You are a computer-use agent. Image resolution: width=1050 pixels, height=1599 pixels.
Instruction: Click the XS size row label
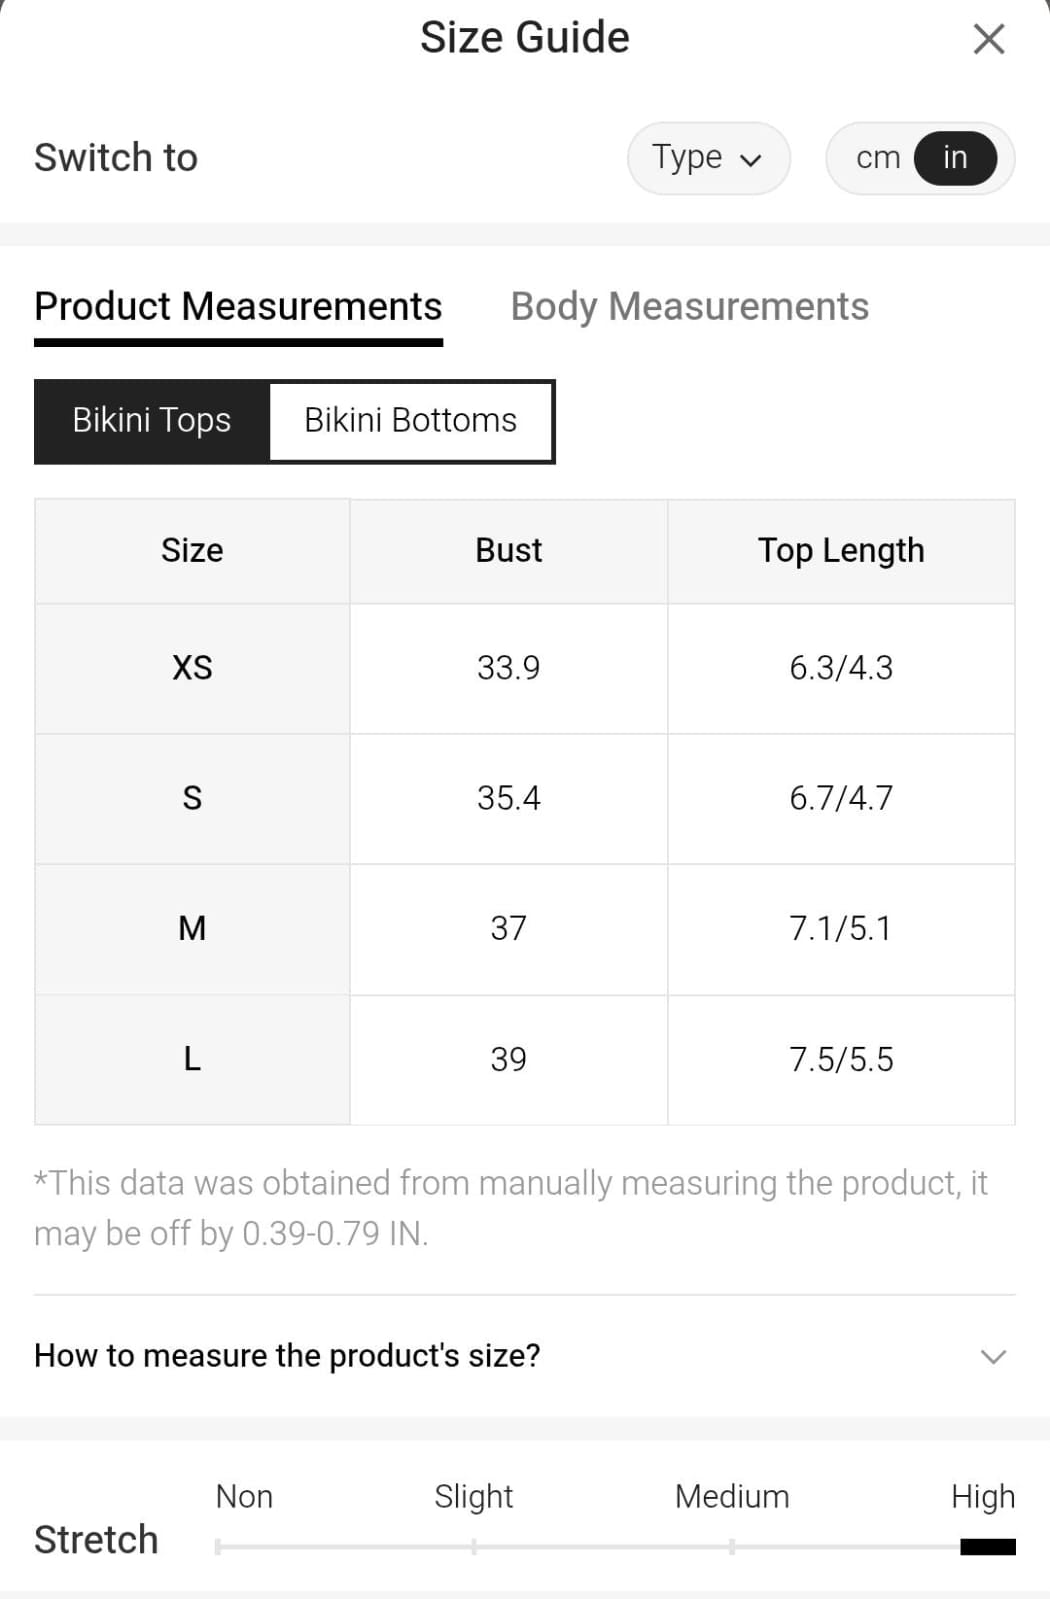point(192,668)
